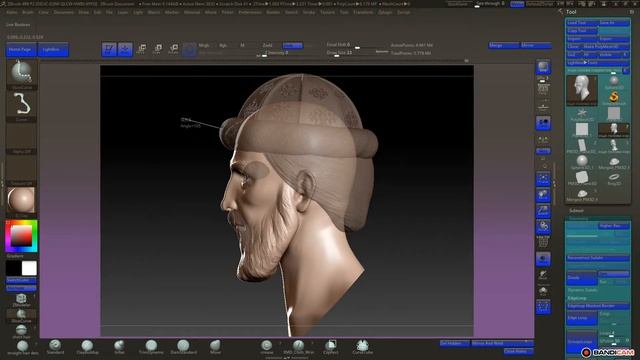Select the Rotate transform icon in top shelf
The width and height of the screenshot is (640, 360).
coord(173,49)
